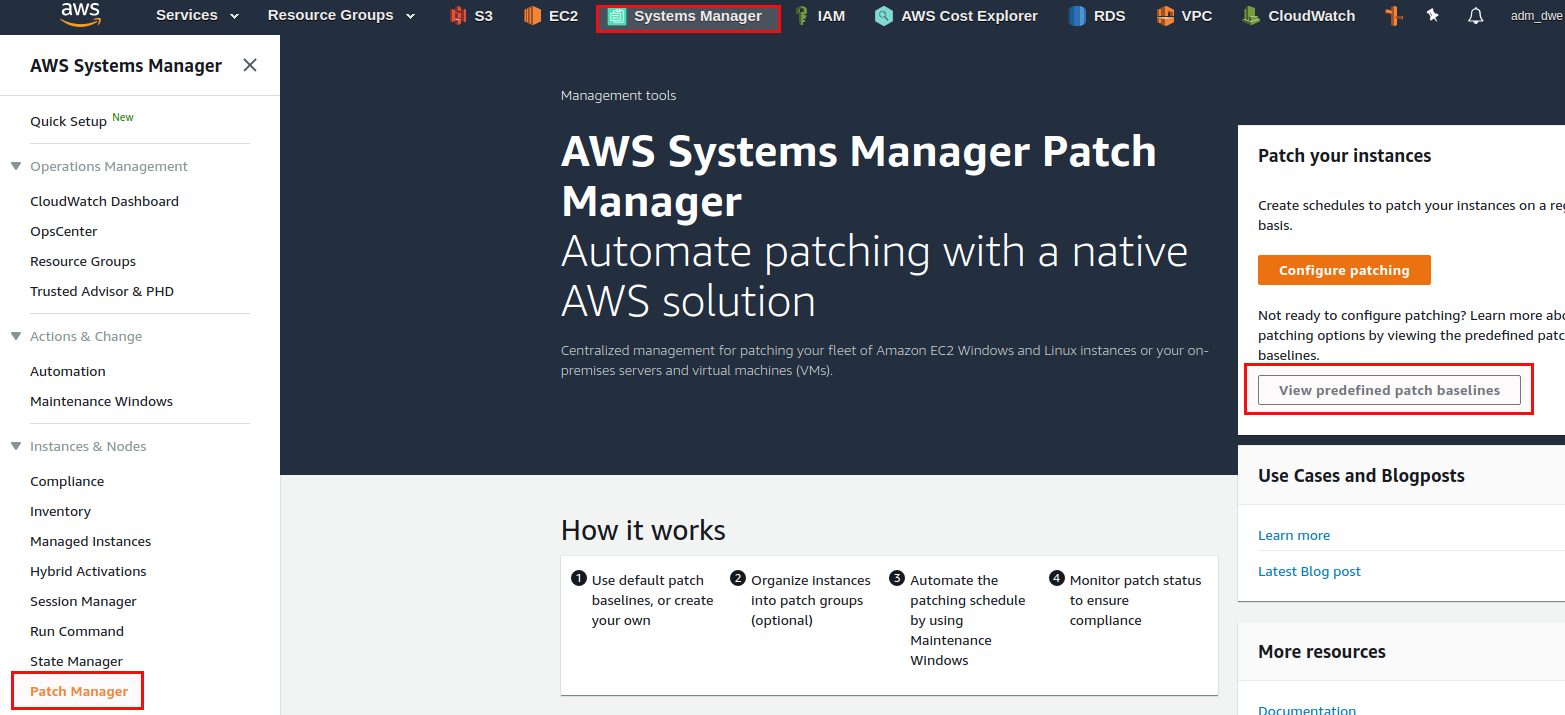Open the notifications bell
The width and height of the screenshot is (1565, 715).
pos(1475,16)
